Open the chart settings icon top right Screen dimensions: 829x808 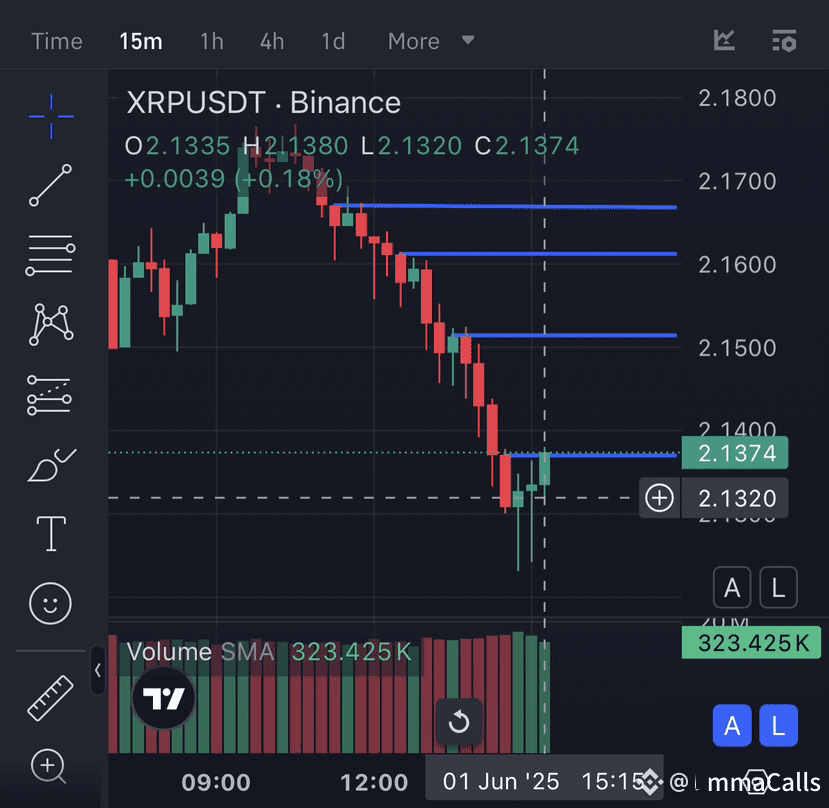[784, 40]
